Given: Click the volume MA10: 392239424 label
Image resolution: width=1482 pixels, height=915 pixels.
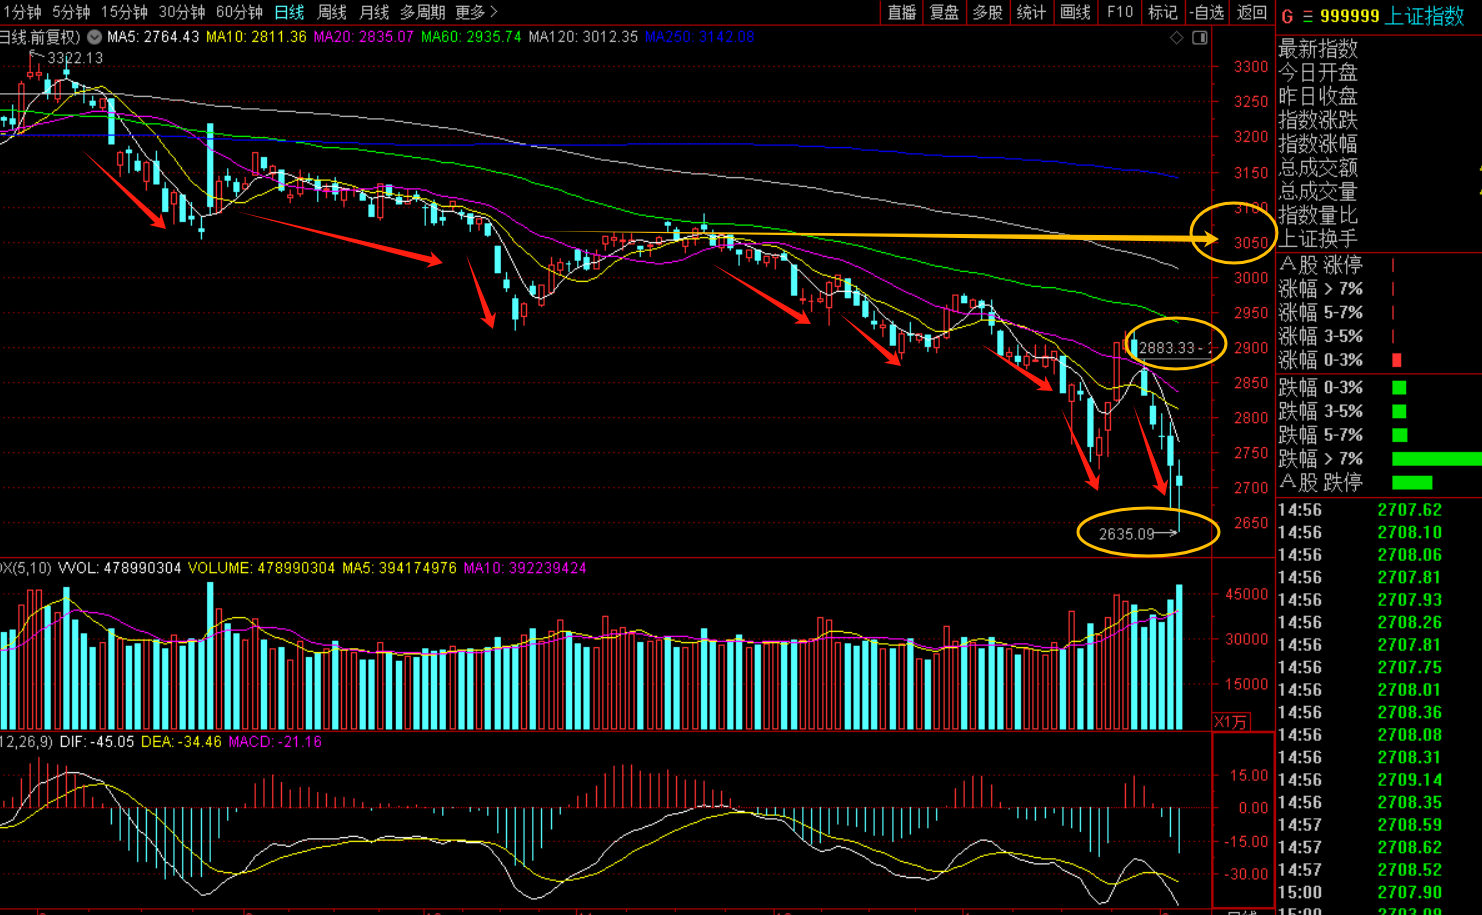Looking at the screenshot, I should coord(525,568).
